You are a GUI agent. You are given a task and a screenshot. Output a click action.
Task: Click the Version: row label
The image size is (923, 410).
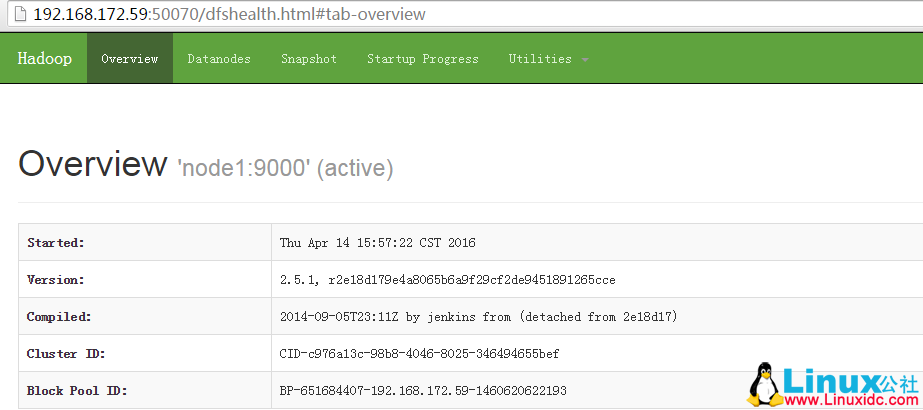pos(56,280)
